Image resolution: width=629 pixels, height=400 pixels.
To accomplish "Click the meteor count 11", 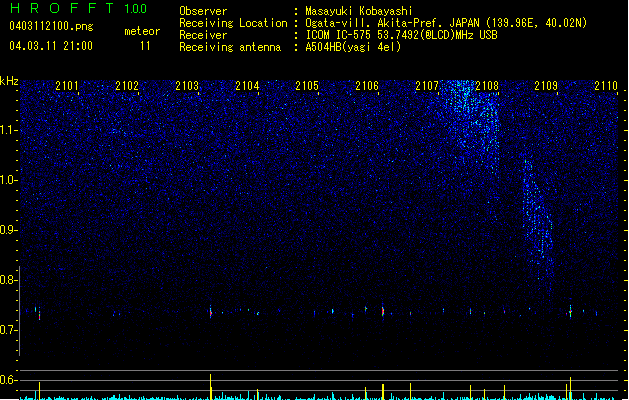I will click(145, 46).
